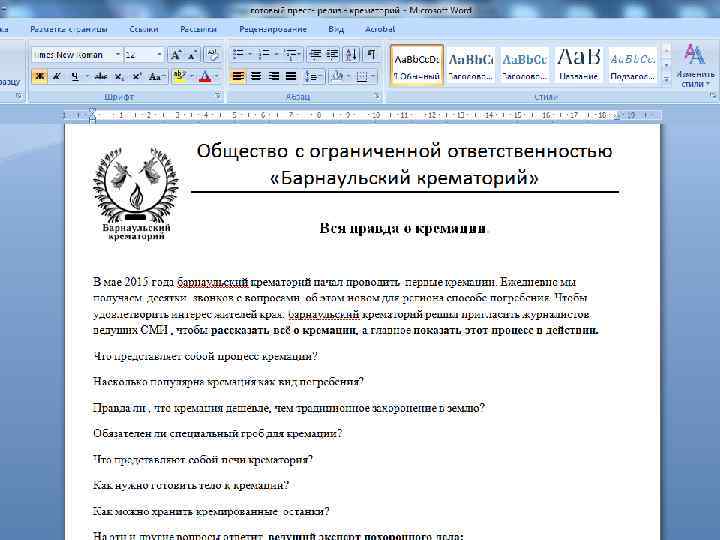Image resolution: width=720 pixels, height=540 pixels.
Task: Toggle italic formatting (К) button
Action: click(56, 76)
